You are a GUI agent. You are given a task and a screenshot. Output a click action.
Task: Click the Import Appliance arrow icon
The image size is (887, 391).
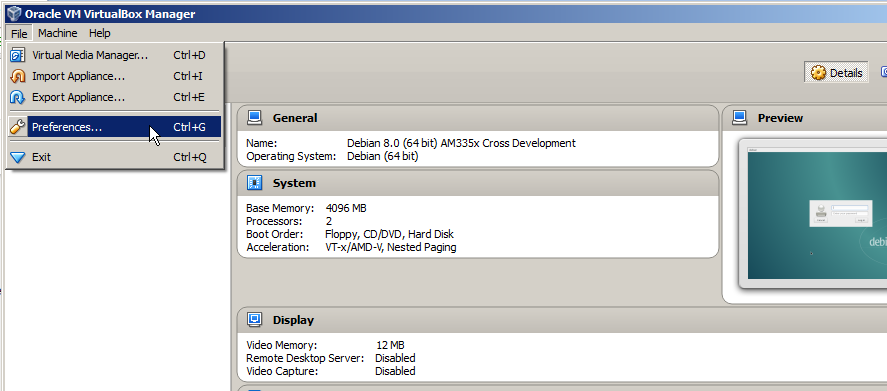[x=18, y=76]
